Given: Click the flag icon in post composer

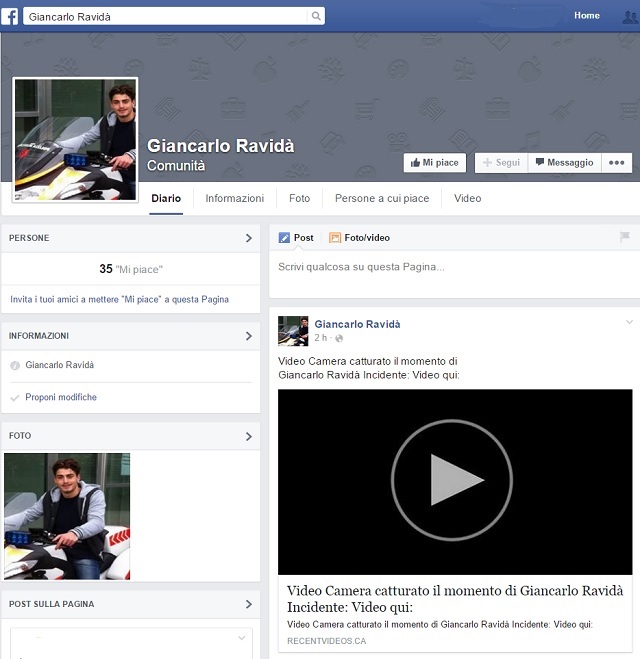Looking at the screenshot, I should [625, 237].
